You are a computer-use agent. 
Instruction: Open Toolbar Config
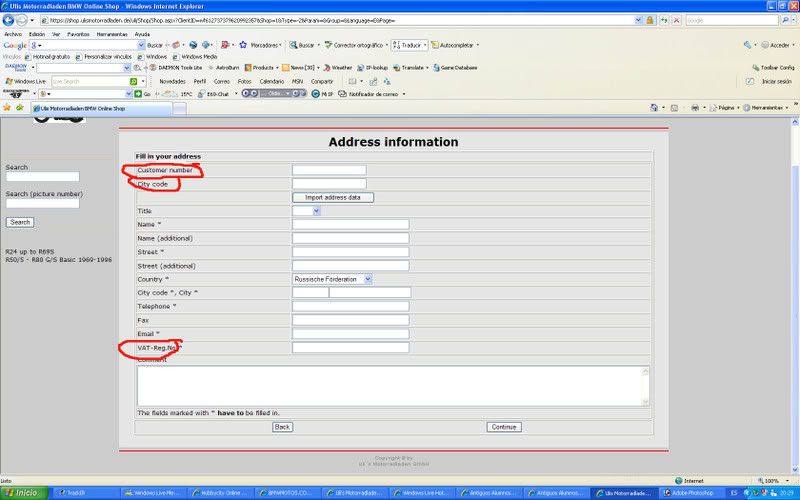coord(773,67)
